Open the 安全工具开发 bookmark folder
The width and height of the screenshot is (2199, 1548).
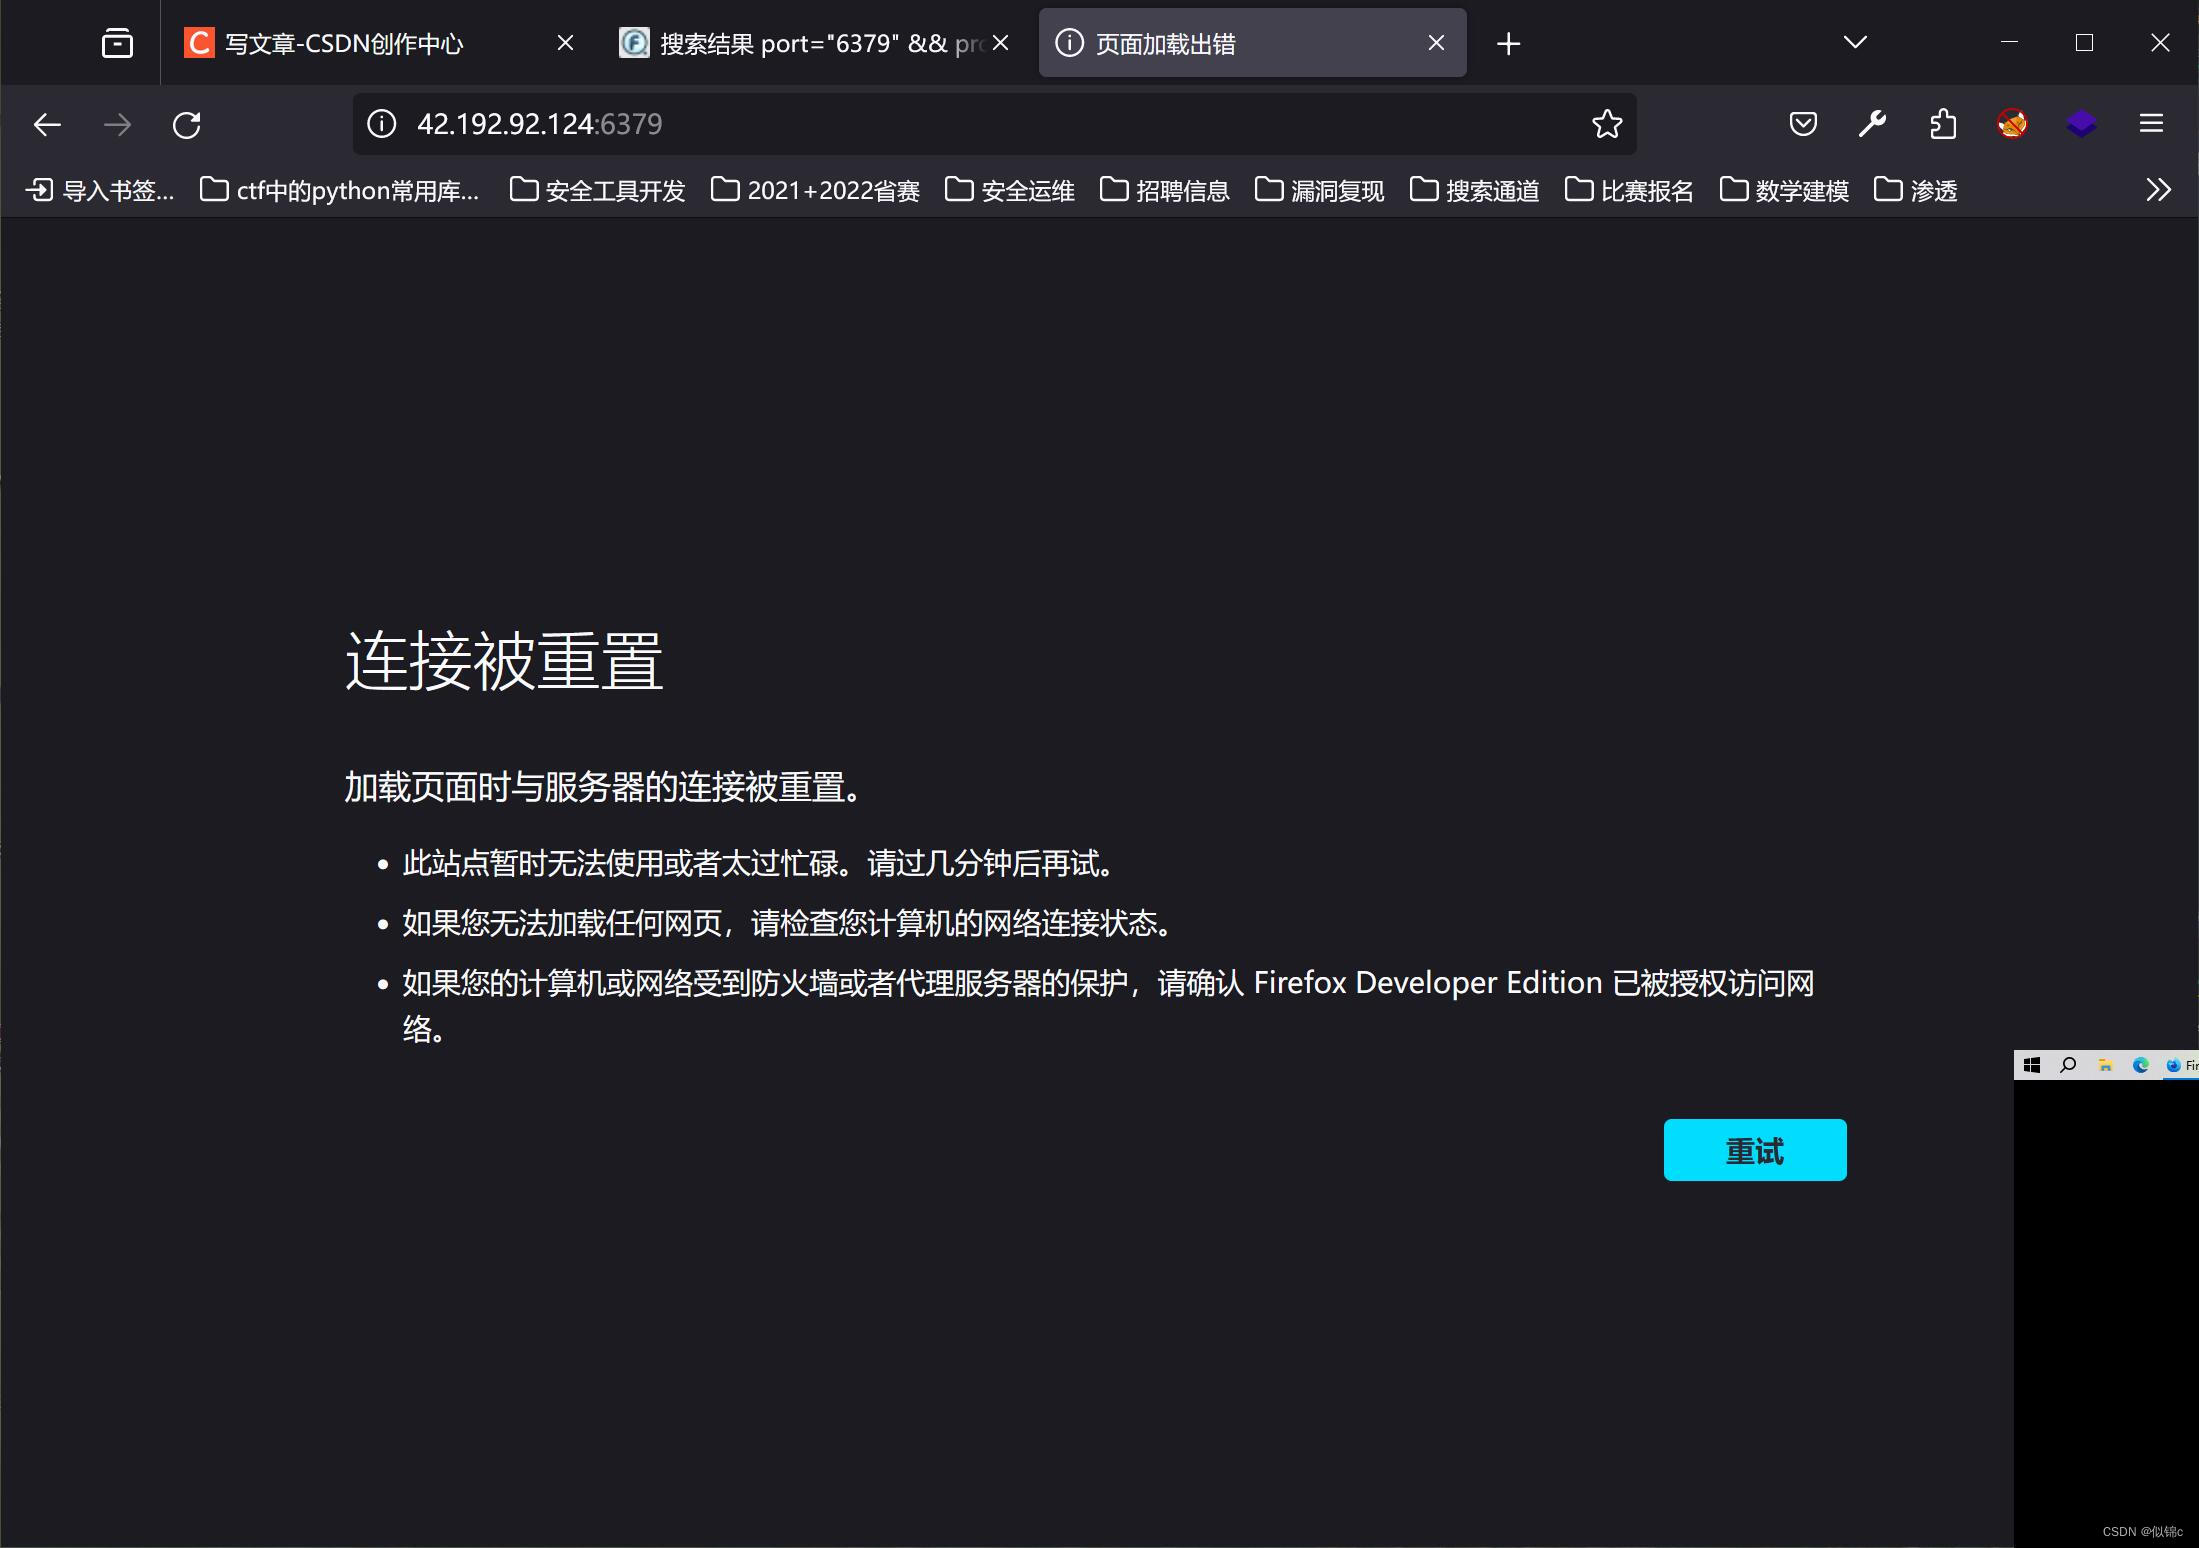tap(598, 190)
